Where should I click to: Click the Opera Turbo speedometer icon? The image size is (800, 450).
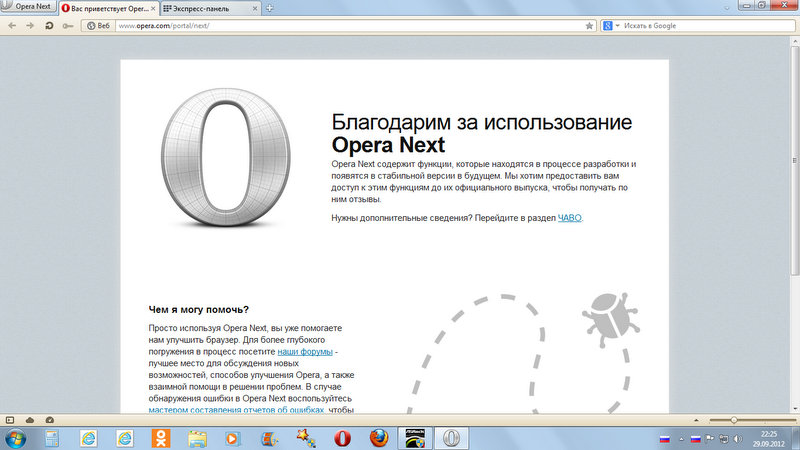pos(49,420)
